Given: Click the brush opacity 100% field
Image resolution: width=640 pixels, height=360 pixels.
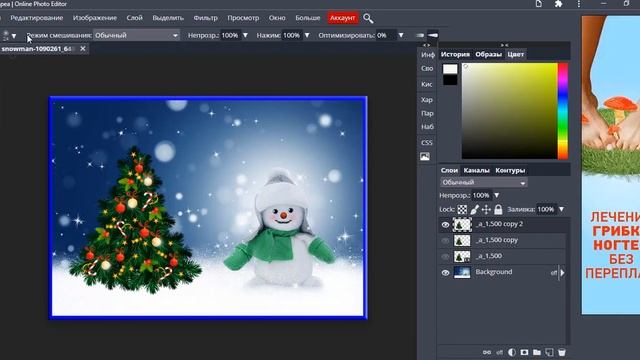Looking at the screenshot, I should (230, 36).
